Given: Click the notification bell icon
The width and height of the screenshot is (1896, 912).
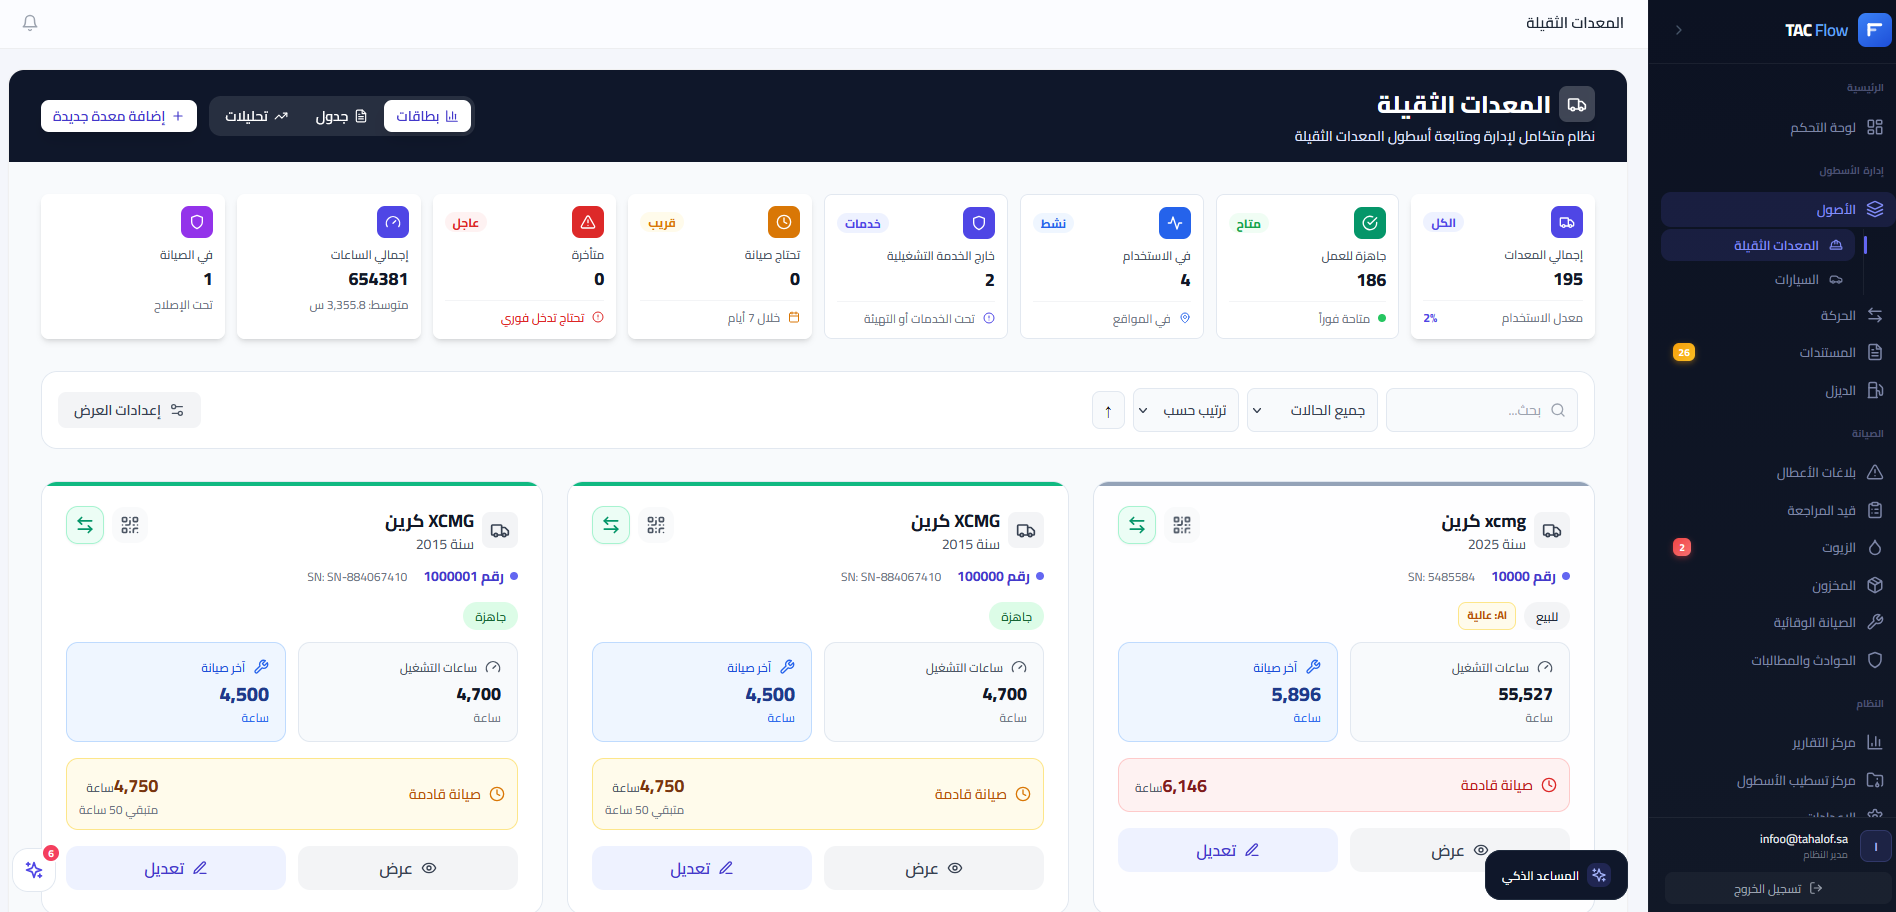Looking at the screenshot, I should (x=30, y=23).
